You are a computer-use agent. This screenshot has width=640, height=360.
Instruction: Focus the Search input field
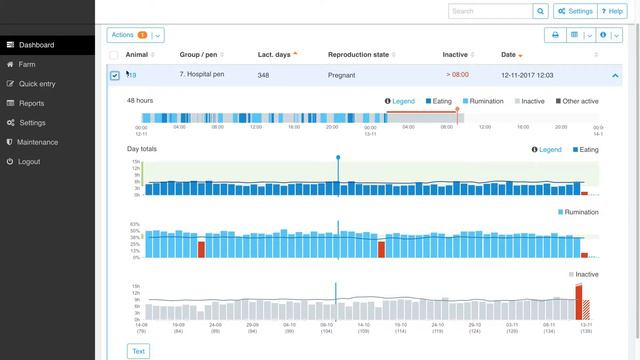pos(490,11)
